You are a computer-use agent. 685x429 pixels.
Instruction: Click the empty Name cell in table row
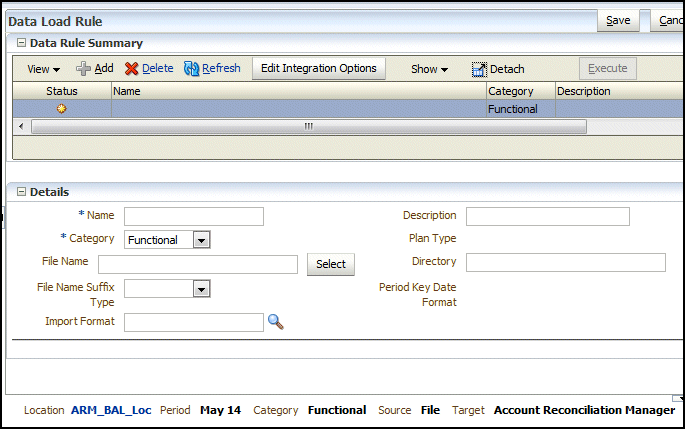(299, 109)
